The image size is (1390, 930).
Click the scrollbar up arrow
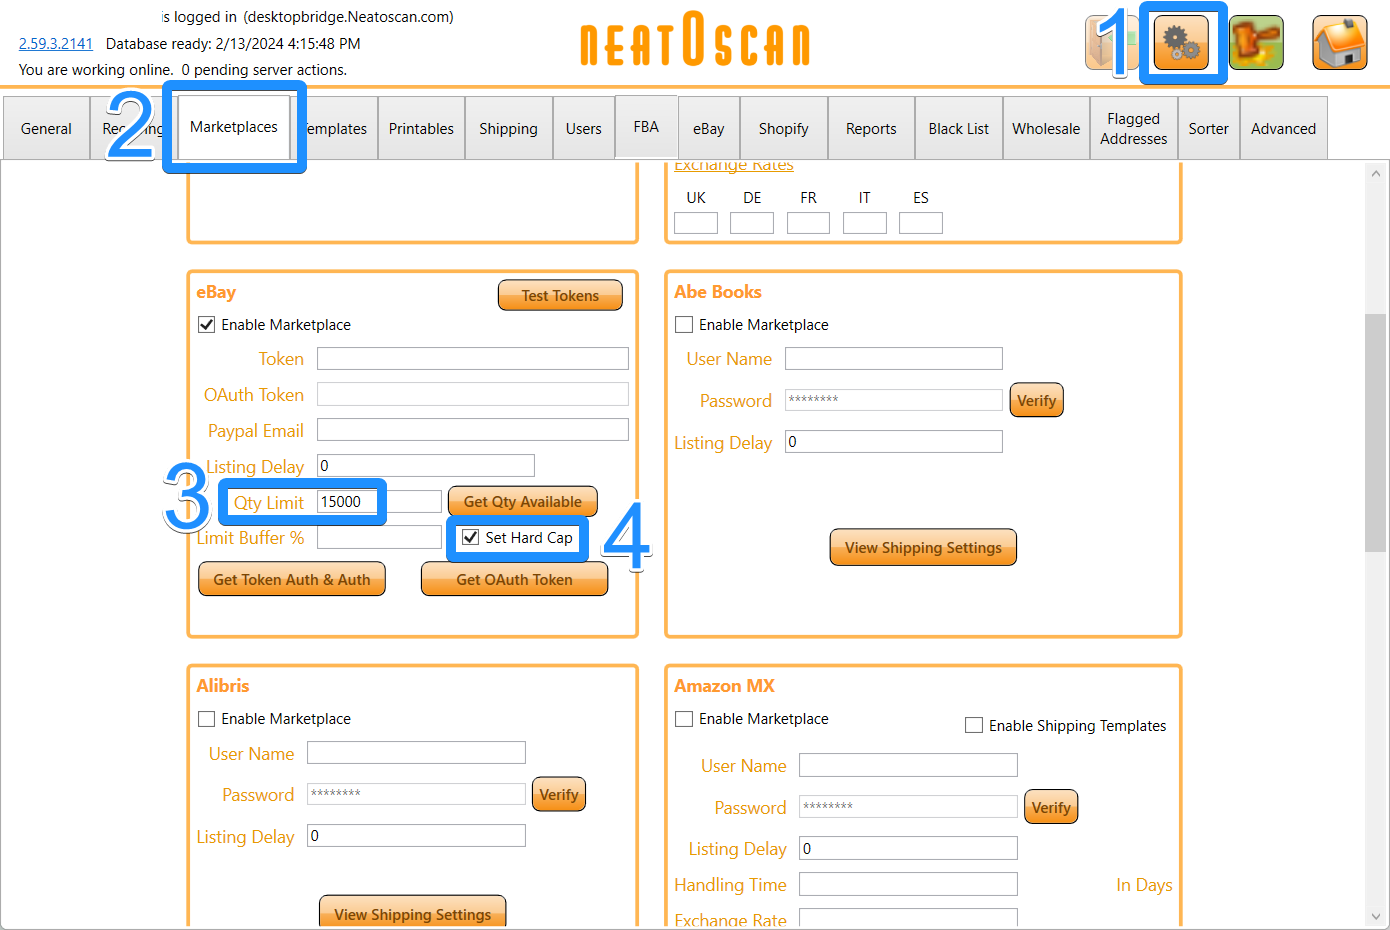tap(1376, 174)
